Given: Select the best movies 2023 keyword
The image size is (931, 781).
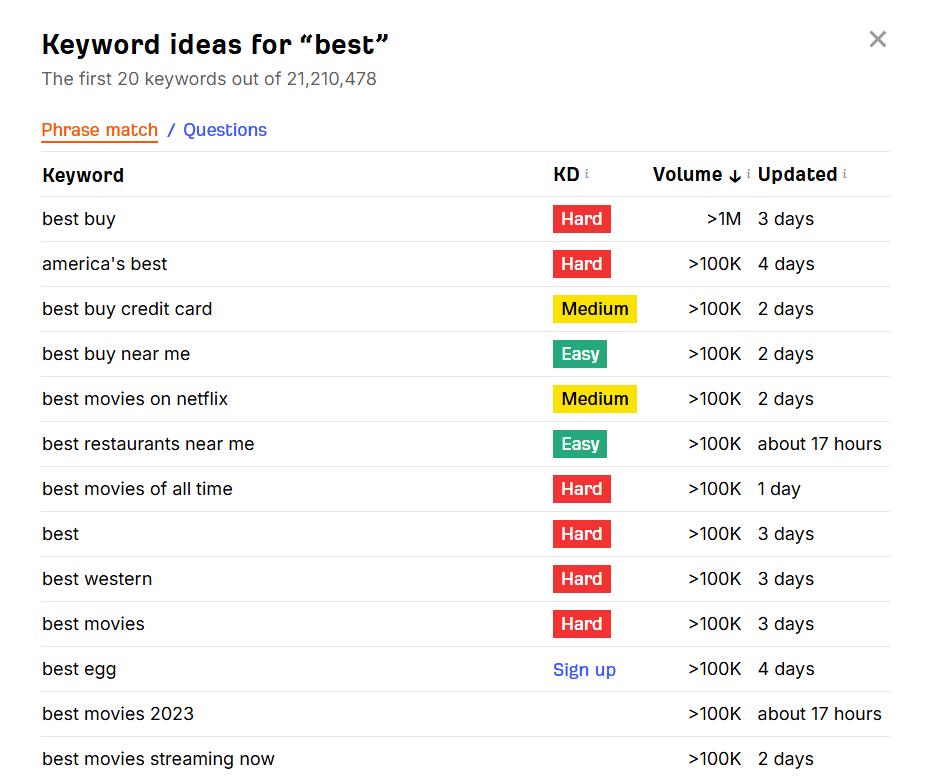Looking at the screenshot, I should [x=118, y=714].
